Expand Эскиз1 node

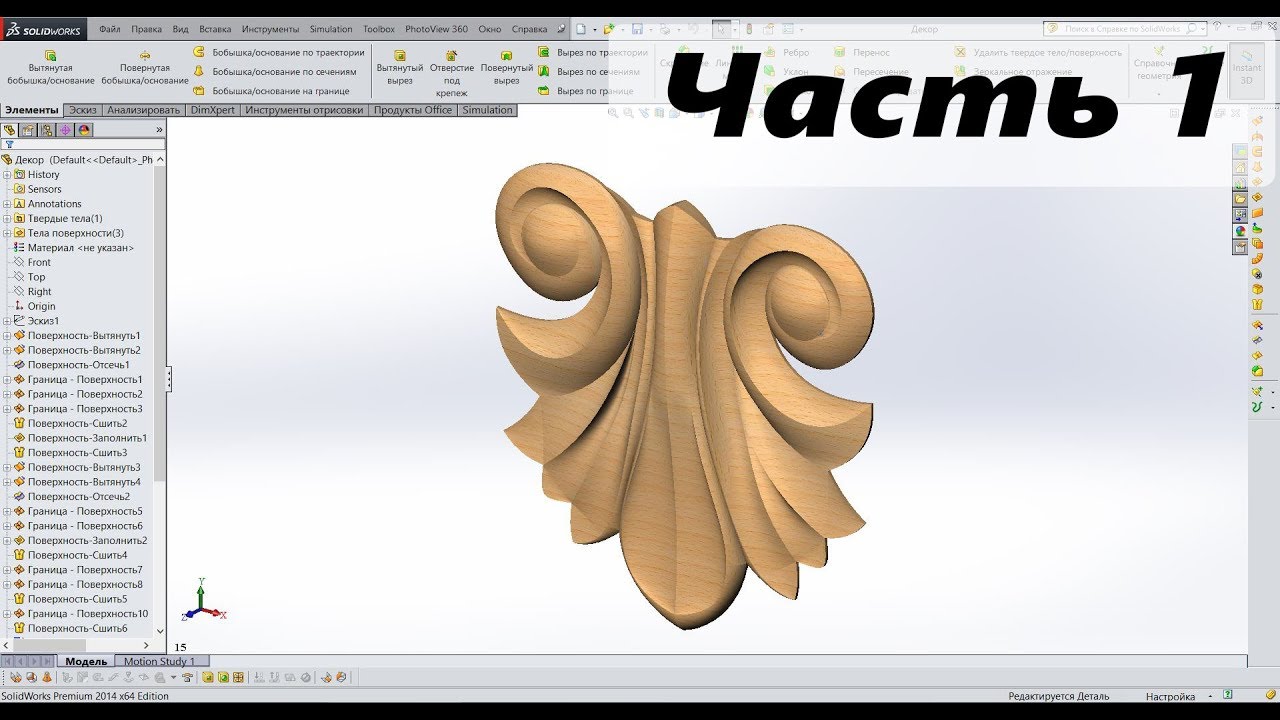click(7, 321)
